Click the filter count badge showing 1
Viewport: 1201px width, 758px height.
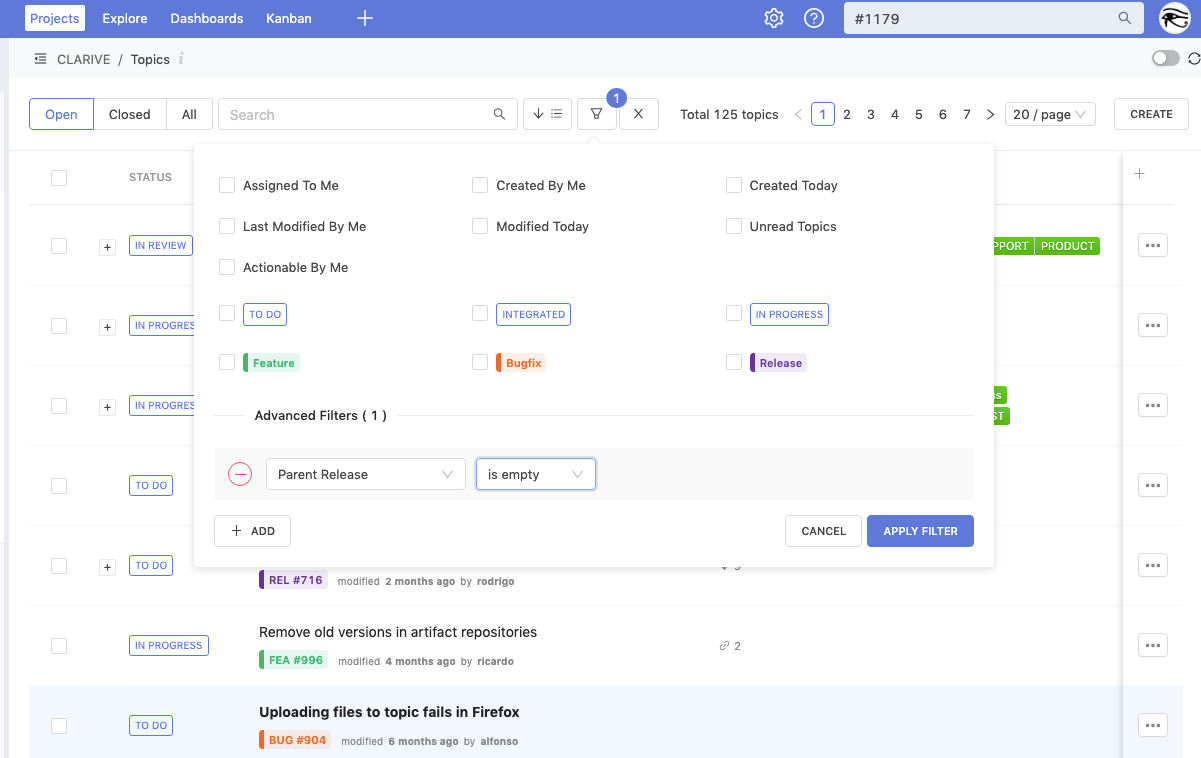coord(616,98)
